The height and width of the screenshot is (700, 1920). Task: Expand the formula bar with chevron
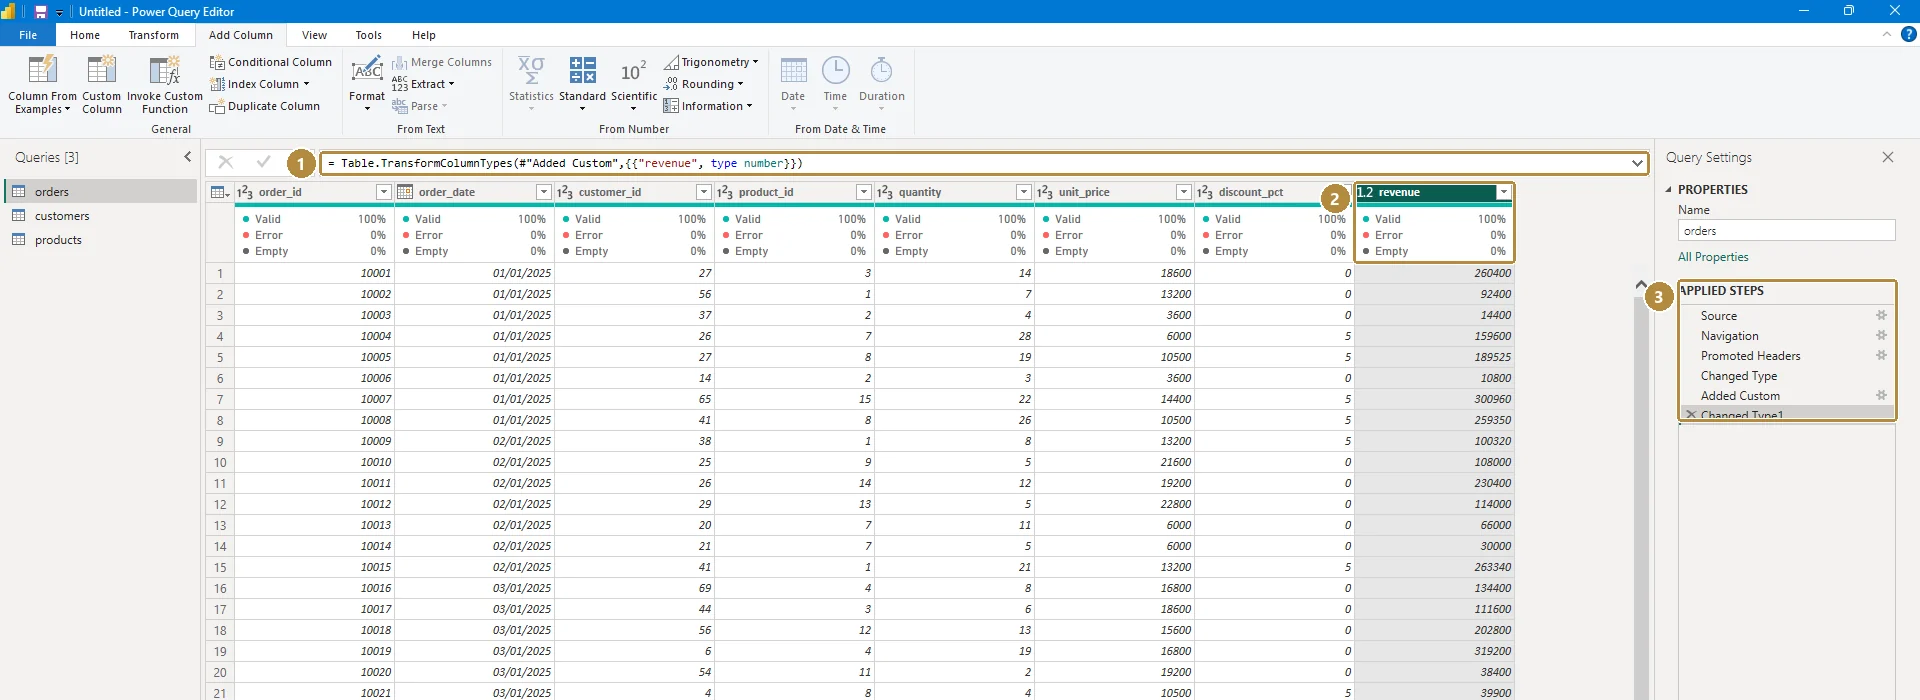(x=1637, y=163)
